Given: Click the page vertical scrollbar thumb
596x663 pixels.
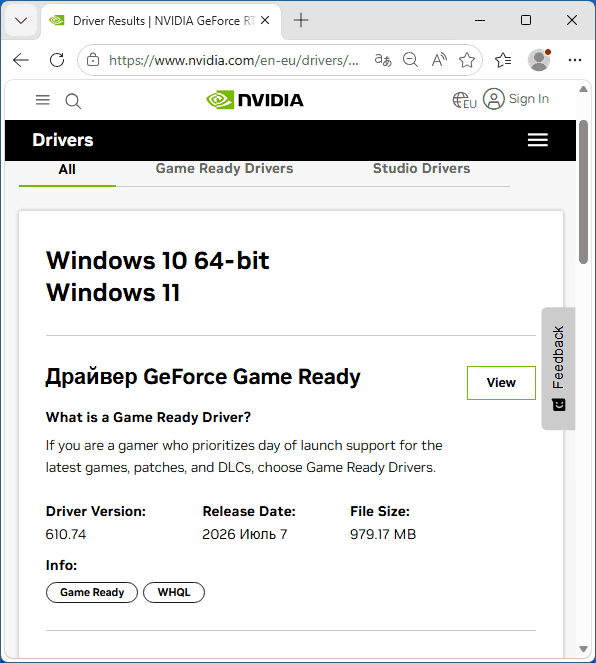Looking at the screenshot, I should tap(583, 192).
